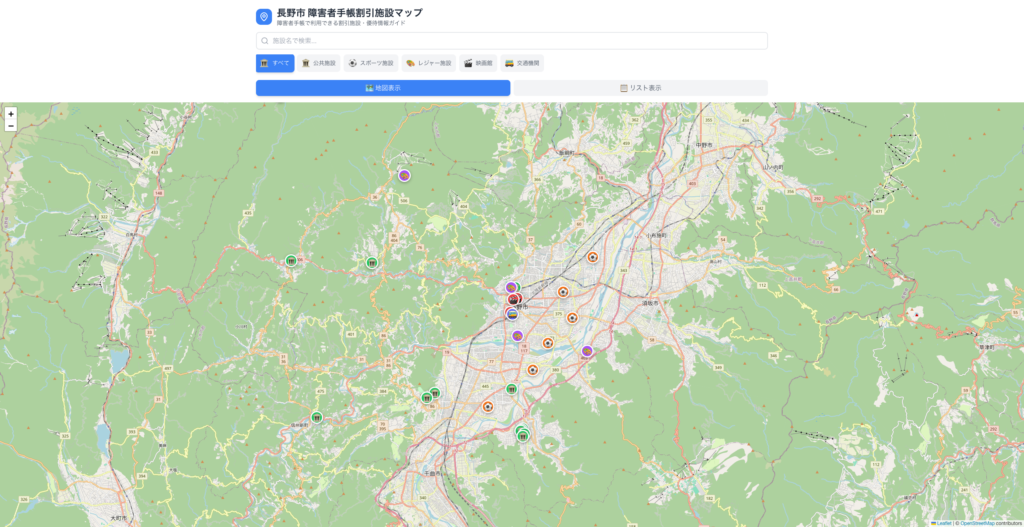Filter by レジャー施設 category
Screen dimensions: 1024x527
429,63
